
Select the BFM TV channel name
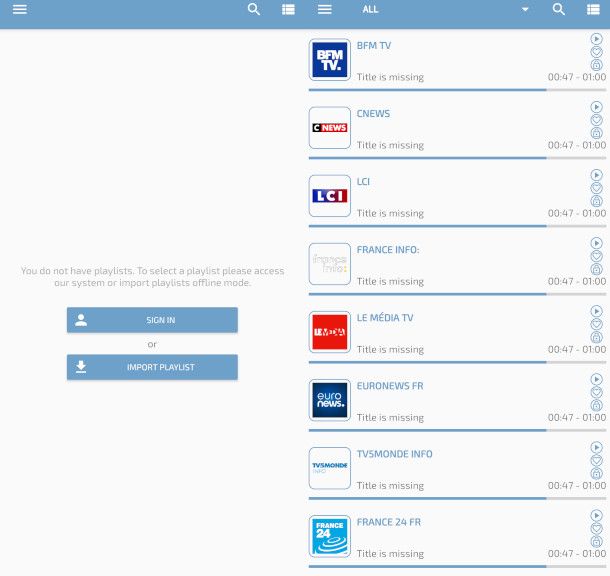[374, 46]
